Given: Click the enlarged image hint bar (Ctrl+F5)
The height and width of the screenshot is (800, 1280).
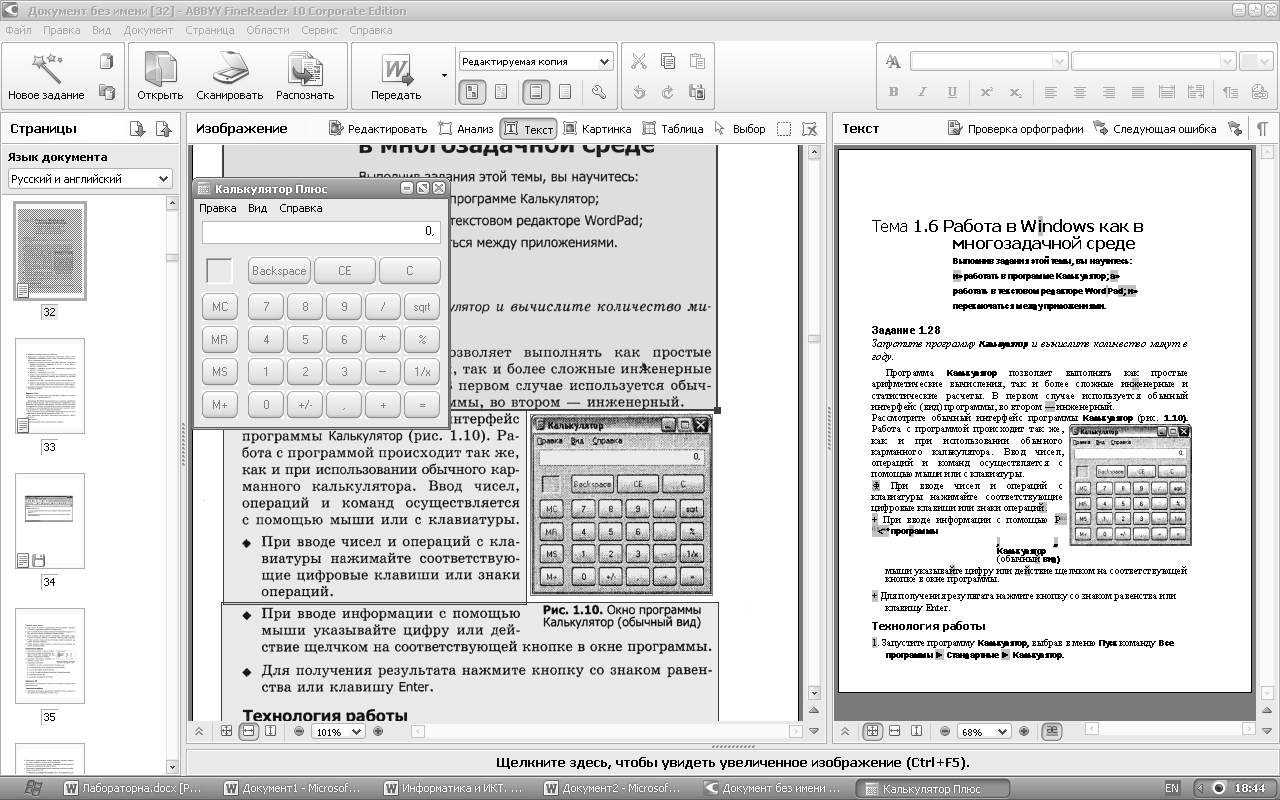Looking at the screenshot, I should click(x=731, y=763).
